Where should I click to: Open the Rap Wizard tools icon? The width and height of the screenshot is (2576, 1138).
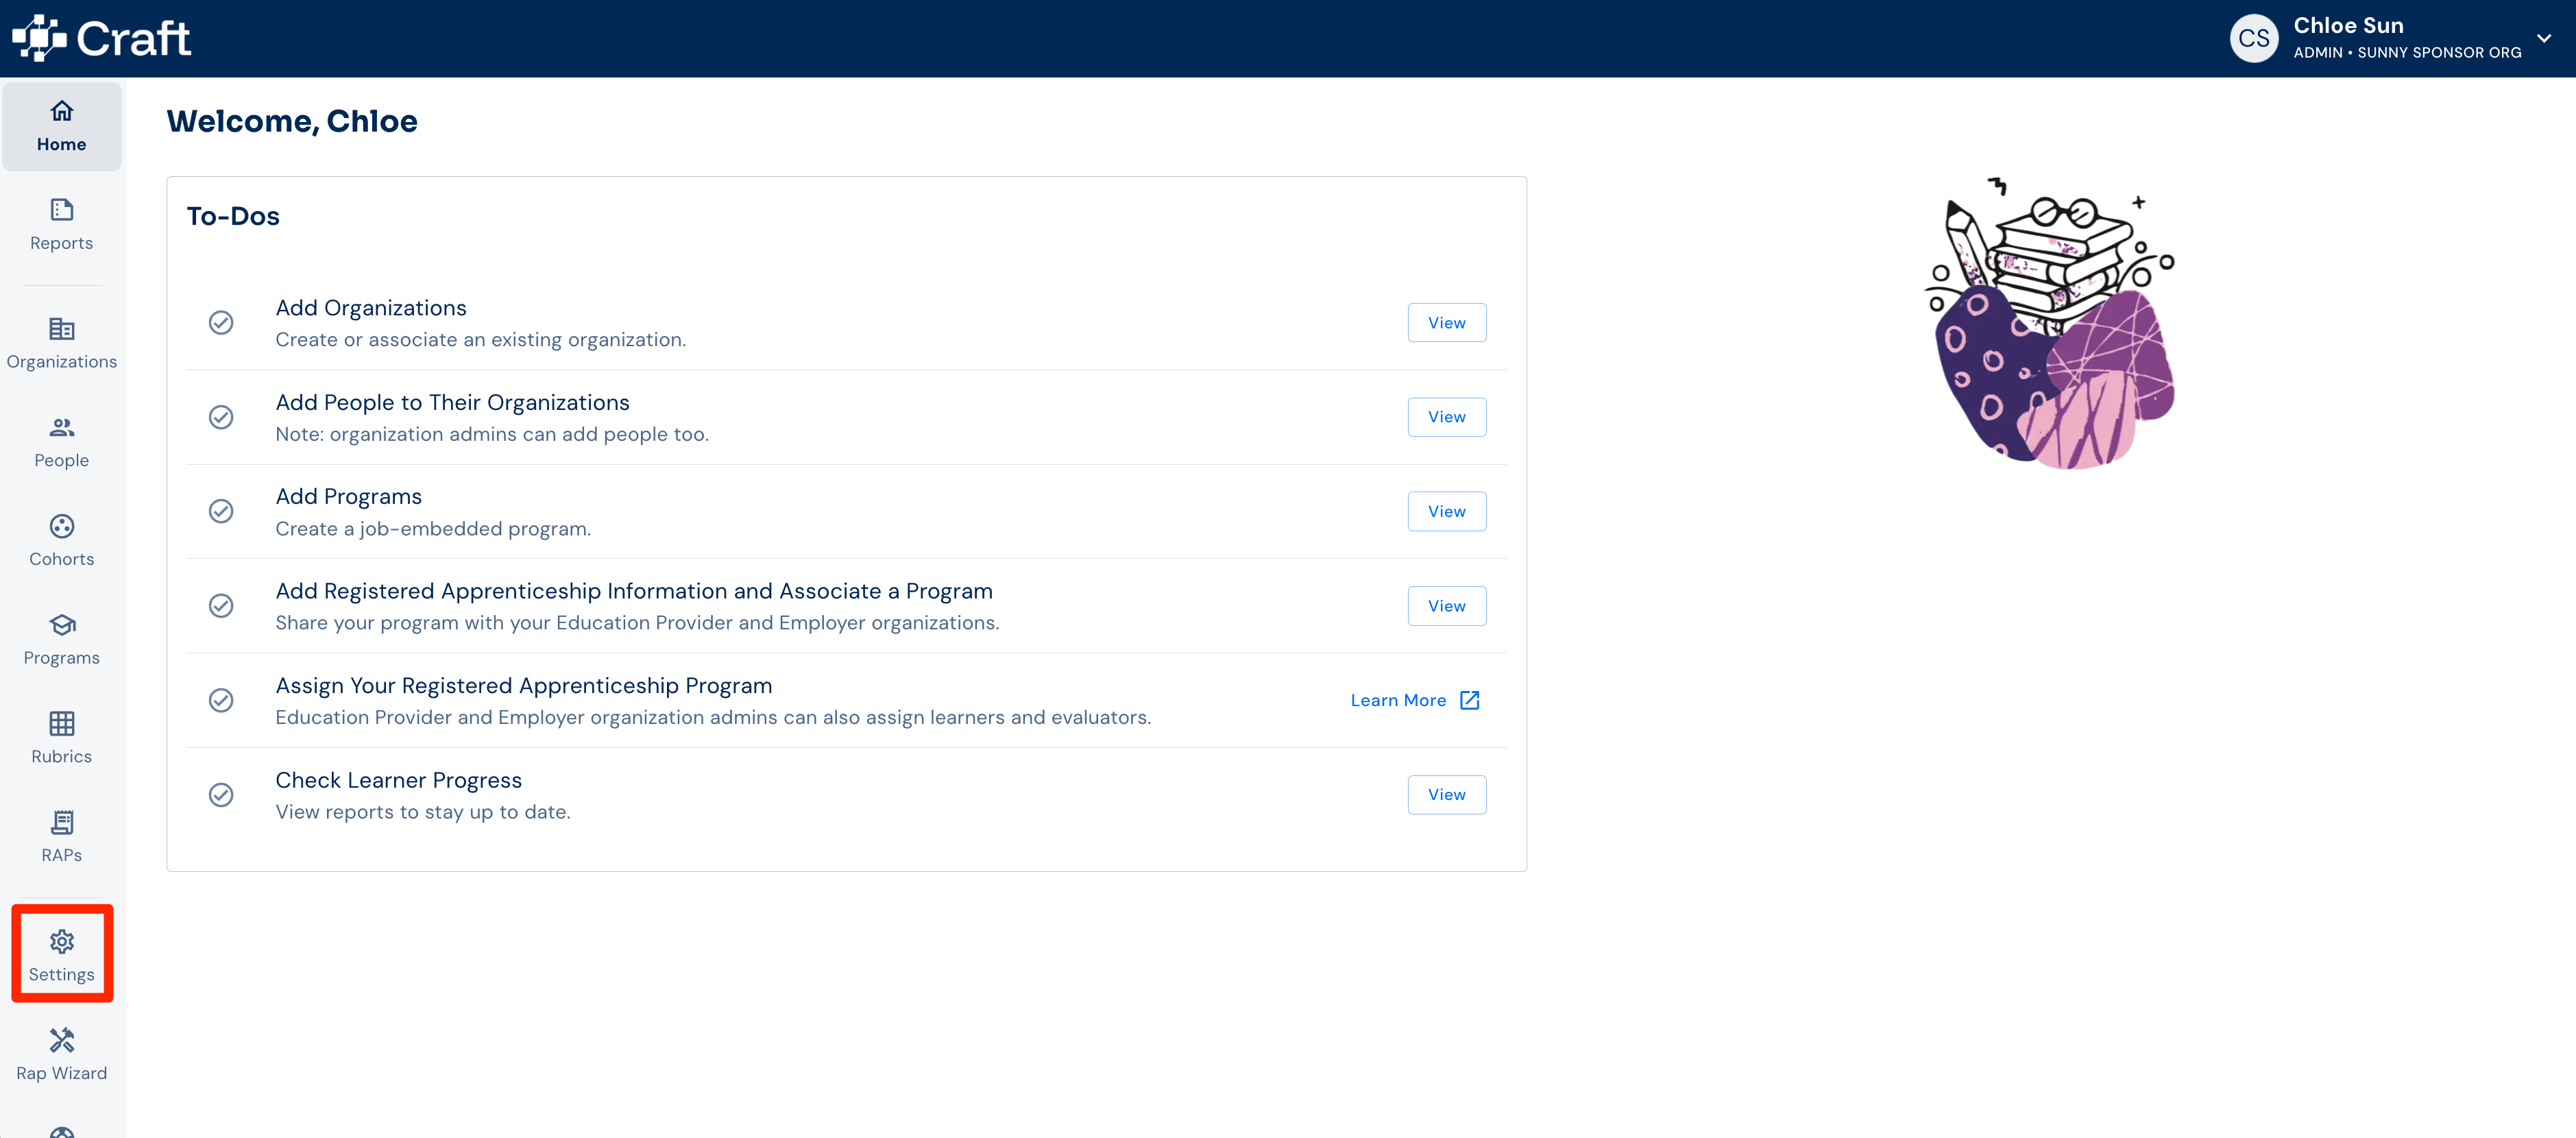point(62,1040)
